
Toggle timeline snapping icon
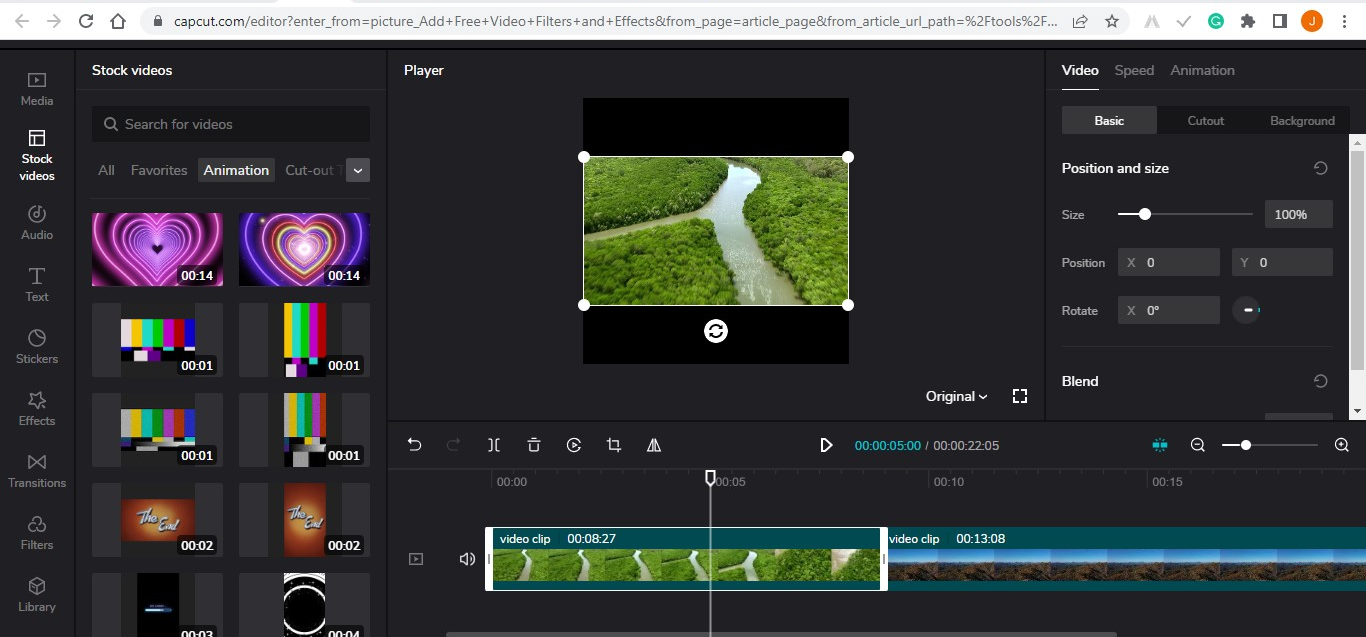(1160, 445)
